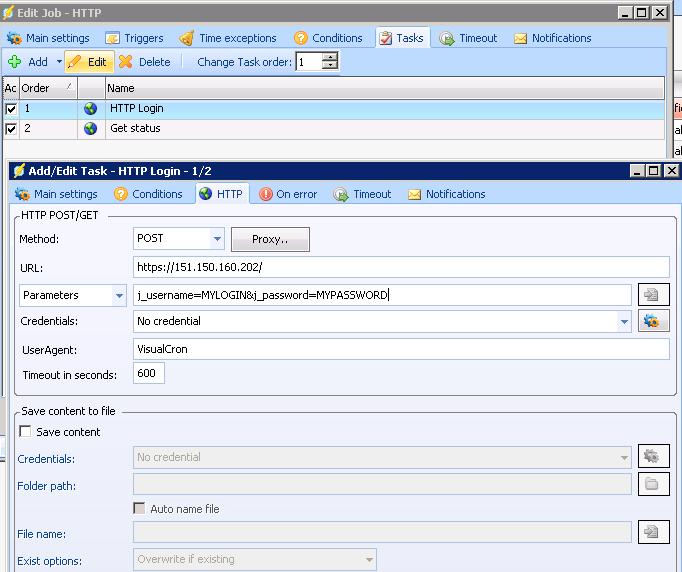
Task: Click variables icon beside File name field
Action: (x=653, y=532)
